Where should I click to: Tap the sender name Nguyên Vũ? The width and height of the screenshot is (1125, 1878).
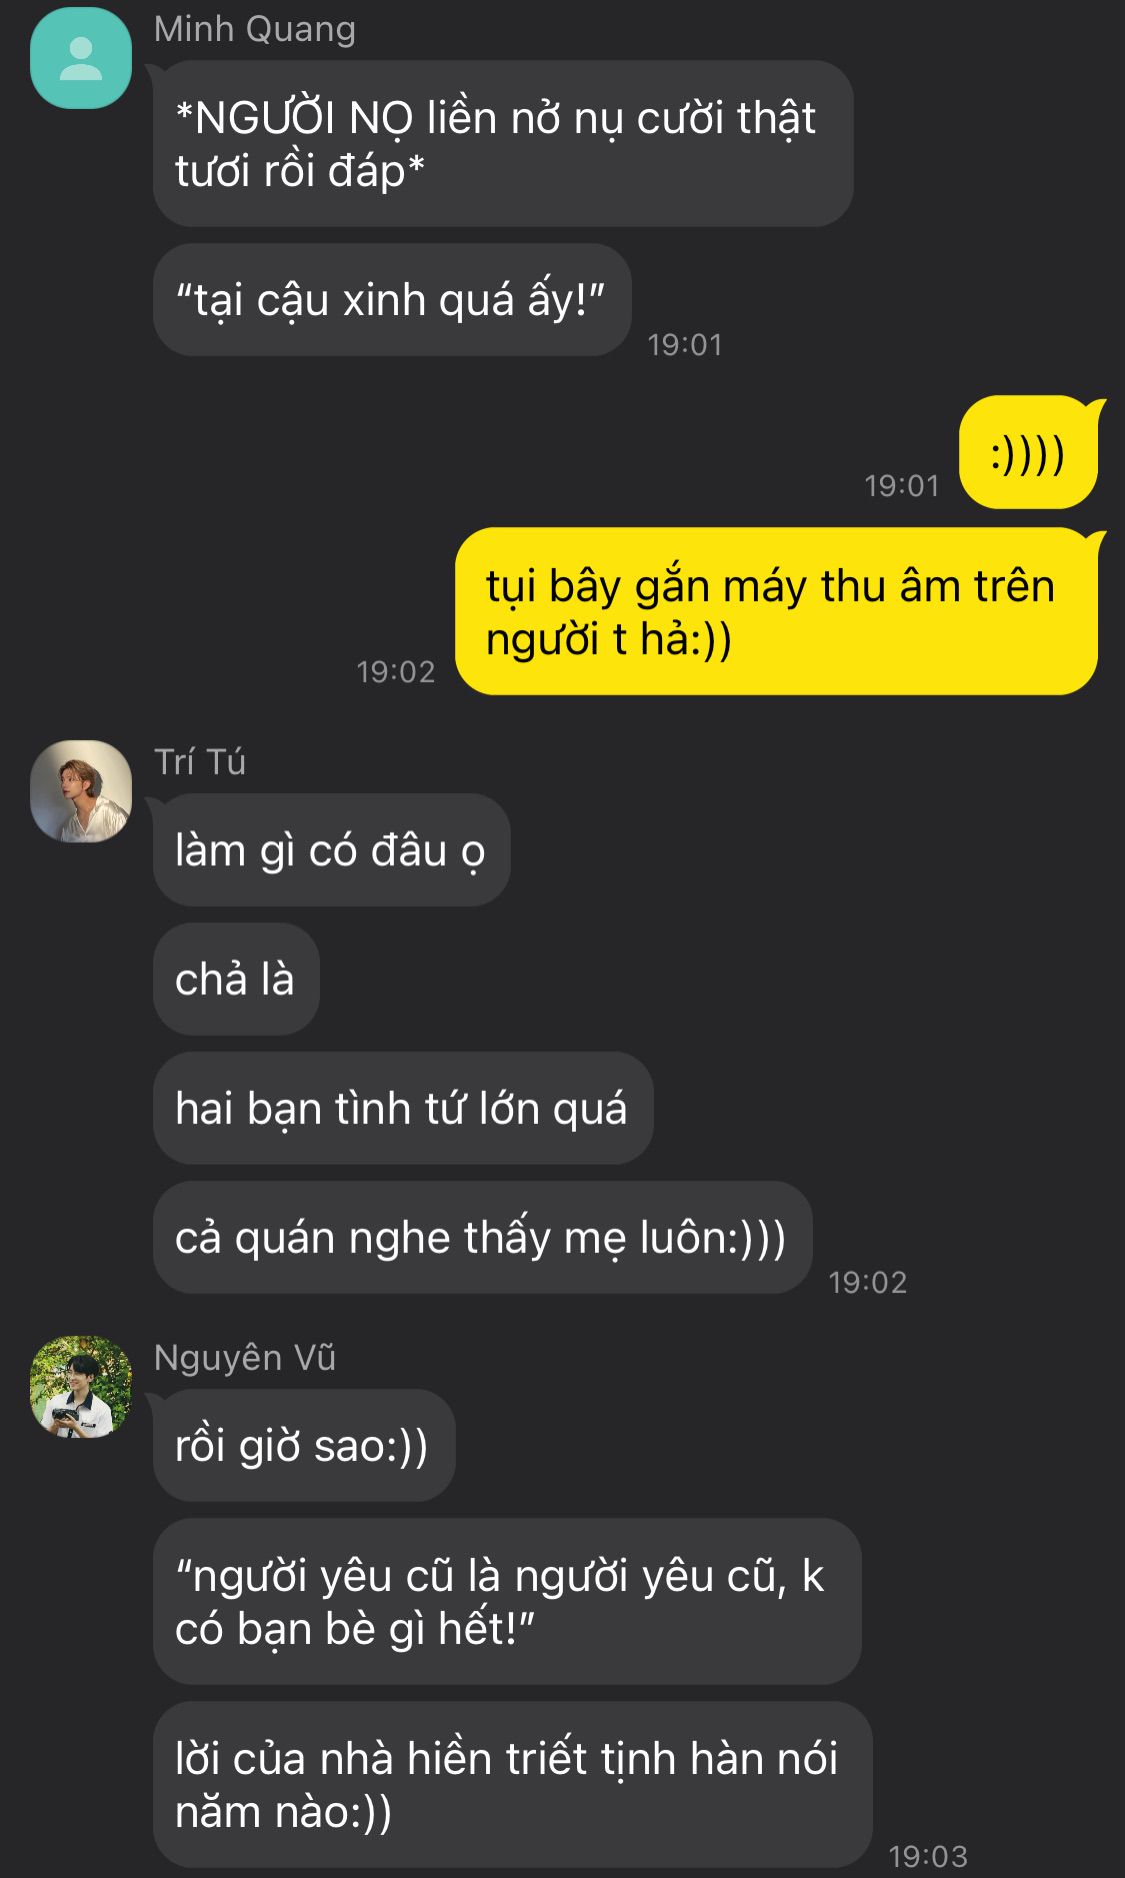(245, 1358)
